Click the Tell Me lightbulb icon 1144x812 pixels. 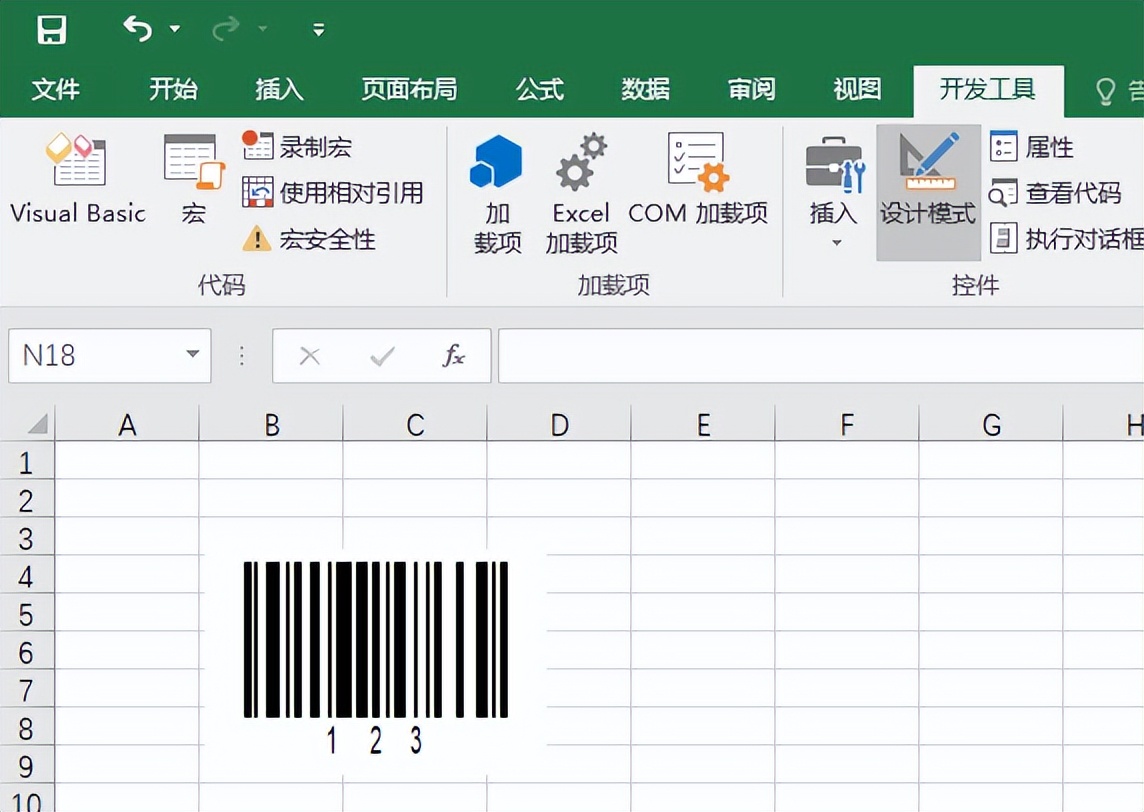1106,92
